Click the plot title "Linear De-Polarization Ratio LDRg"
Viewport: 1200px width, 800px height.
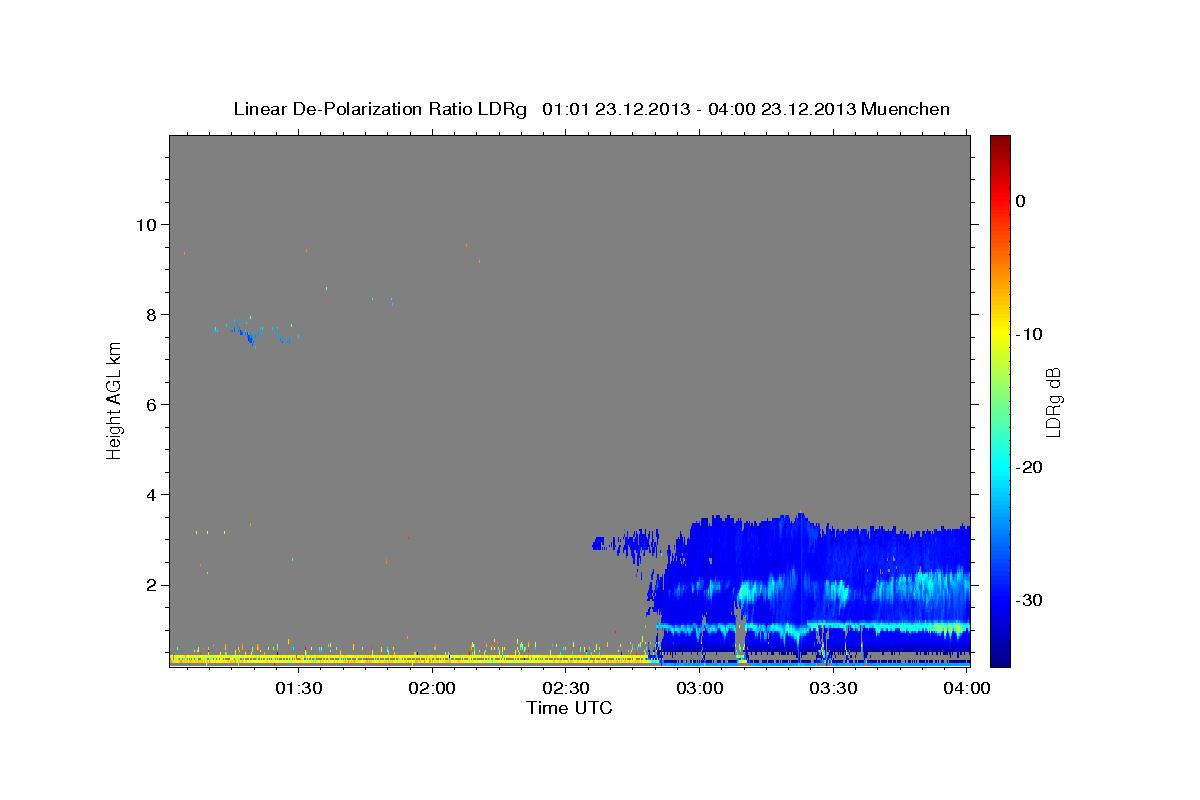(x=379, y=109)
